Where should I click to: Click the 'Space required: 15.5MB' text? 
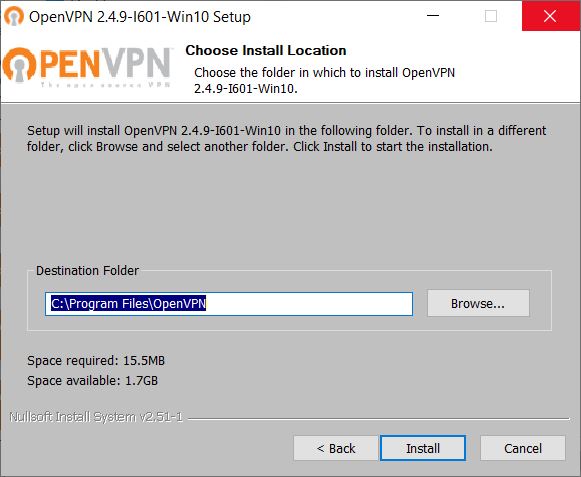tap(96, 360)
